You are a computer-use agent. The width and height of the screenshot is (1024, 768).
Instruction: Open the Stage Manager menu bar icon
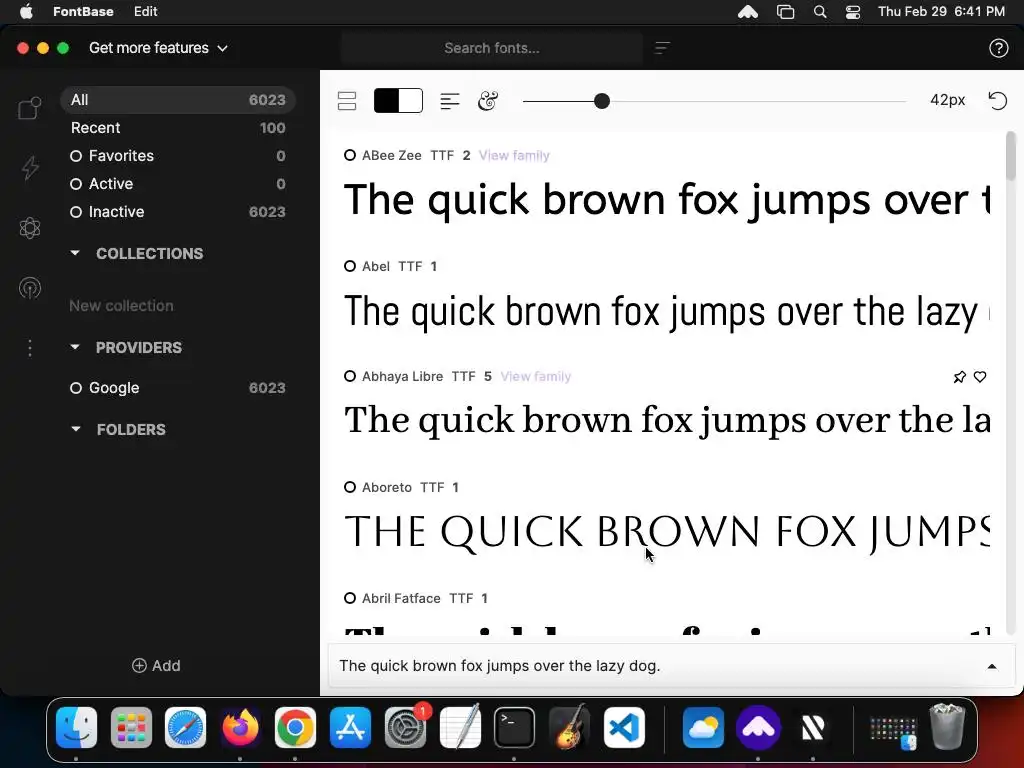785,11
